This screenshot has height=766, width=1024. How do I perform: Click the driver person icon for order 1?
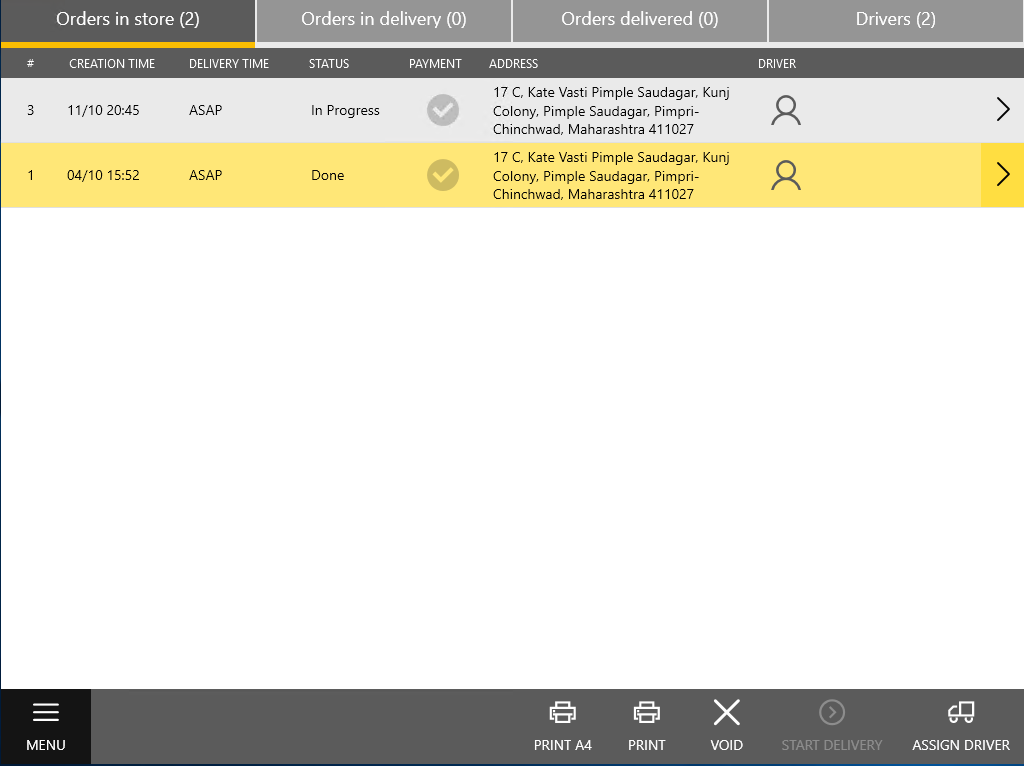(786, 174)
